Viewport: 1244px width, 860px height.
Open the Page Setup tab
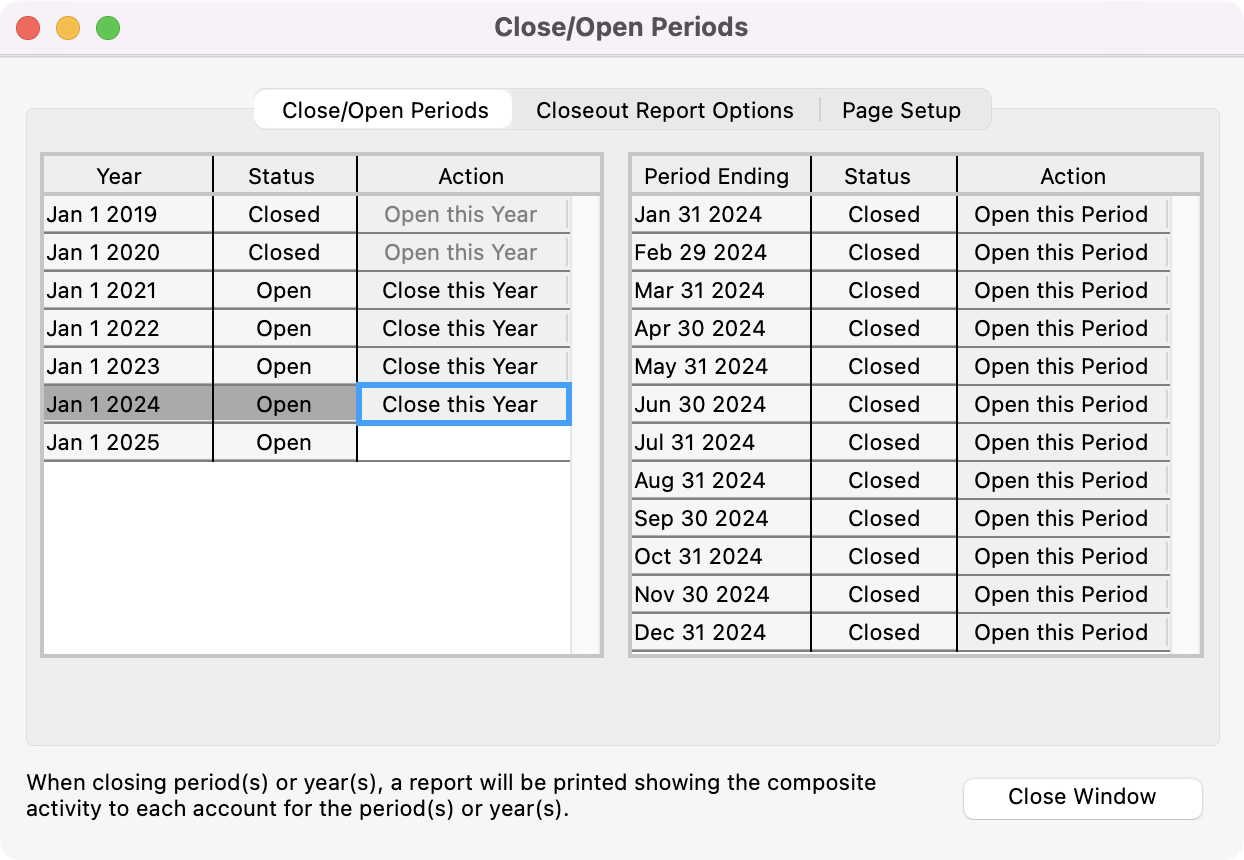pos(900,110)
